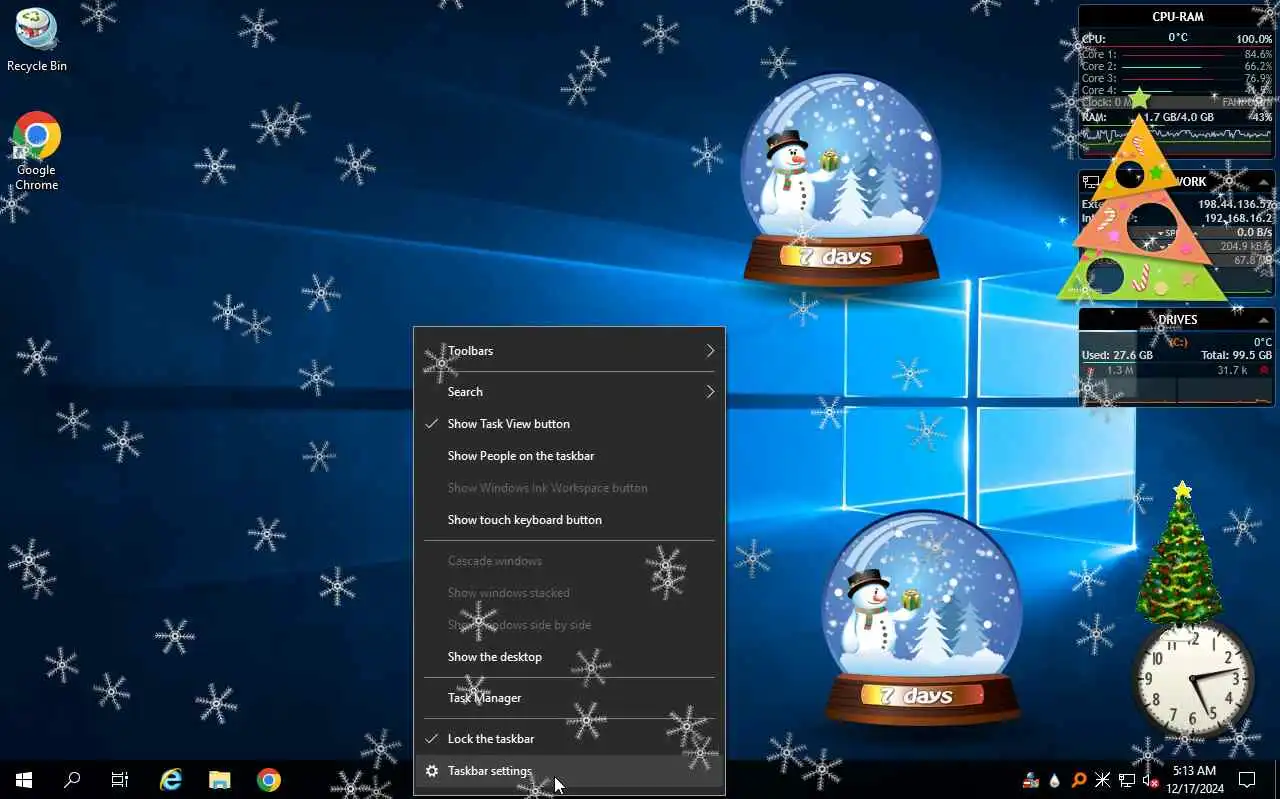
Task: Click the external IP 198.44.136.57 value
Action: (x=1235, y=204)
